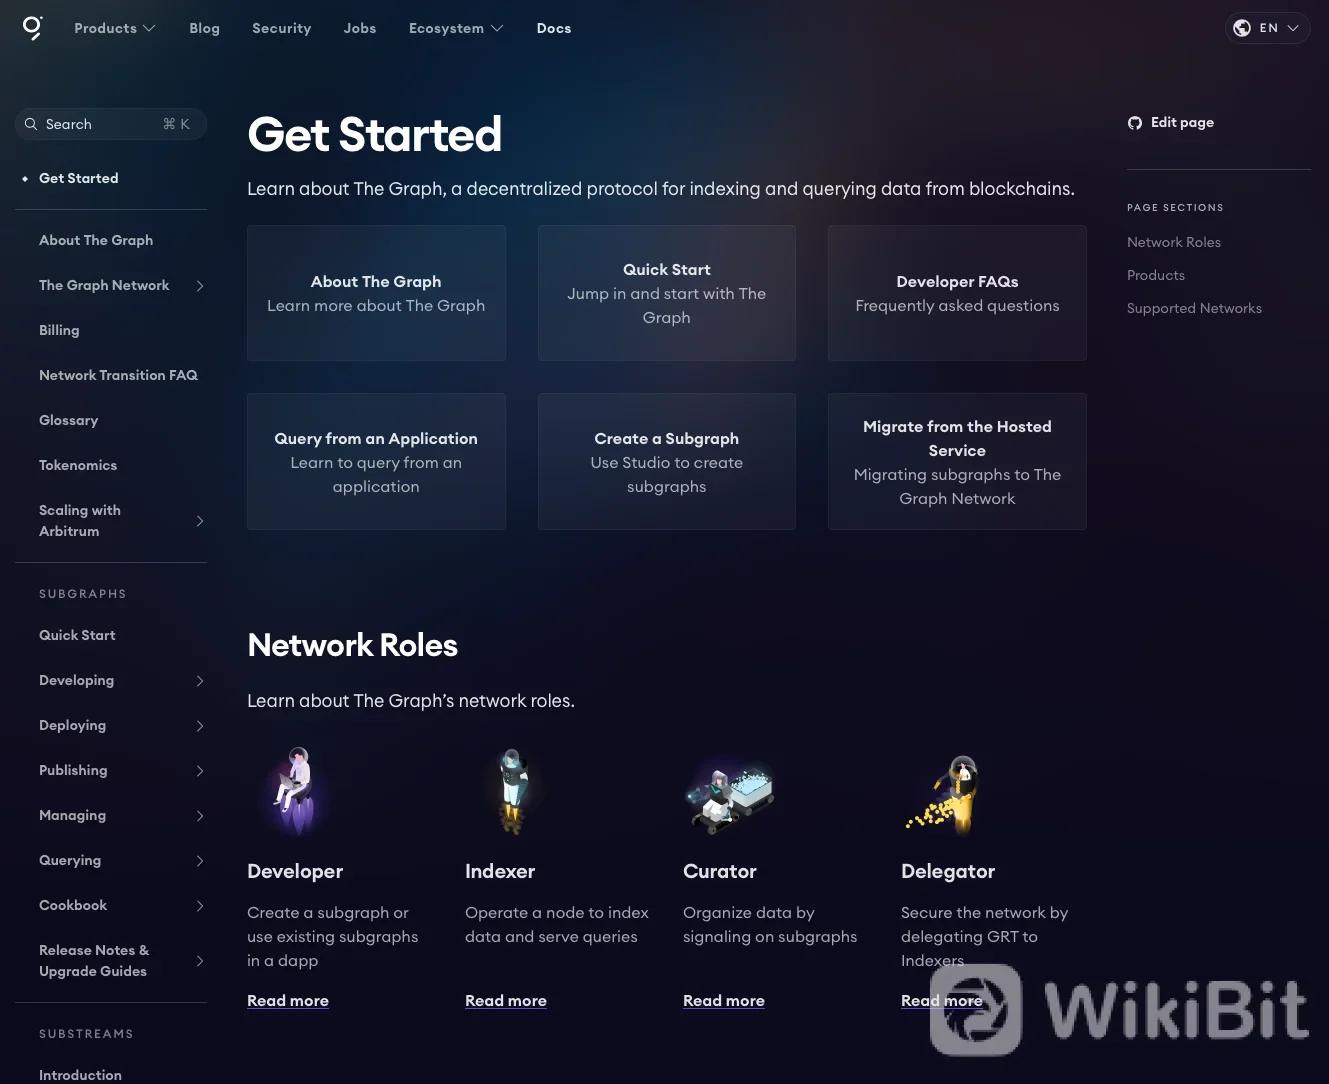Click the Get Started page title
The image size is (1329, 1084).
pyautogui.click(x=375, y=134)
